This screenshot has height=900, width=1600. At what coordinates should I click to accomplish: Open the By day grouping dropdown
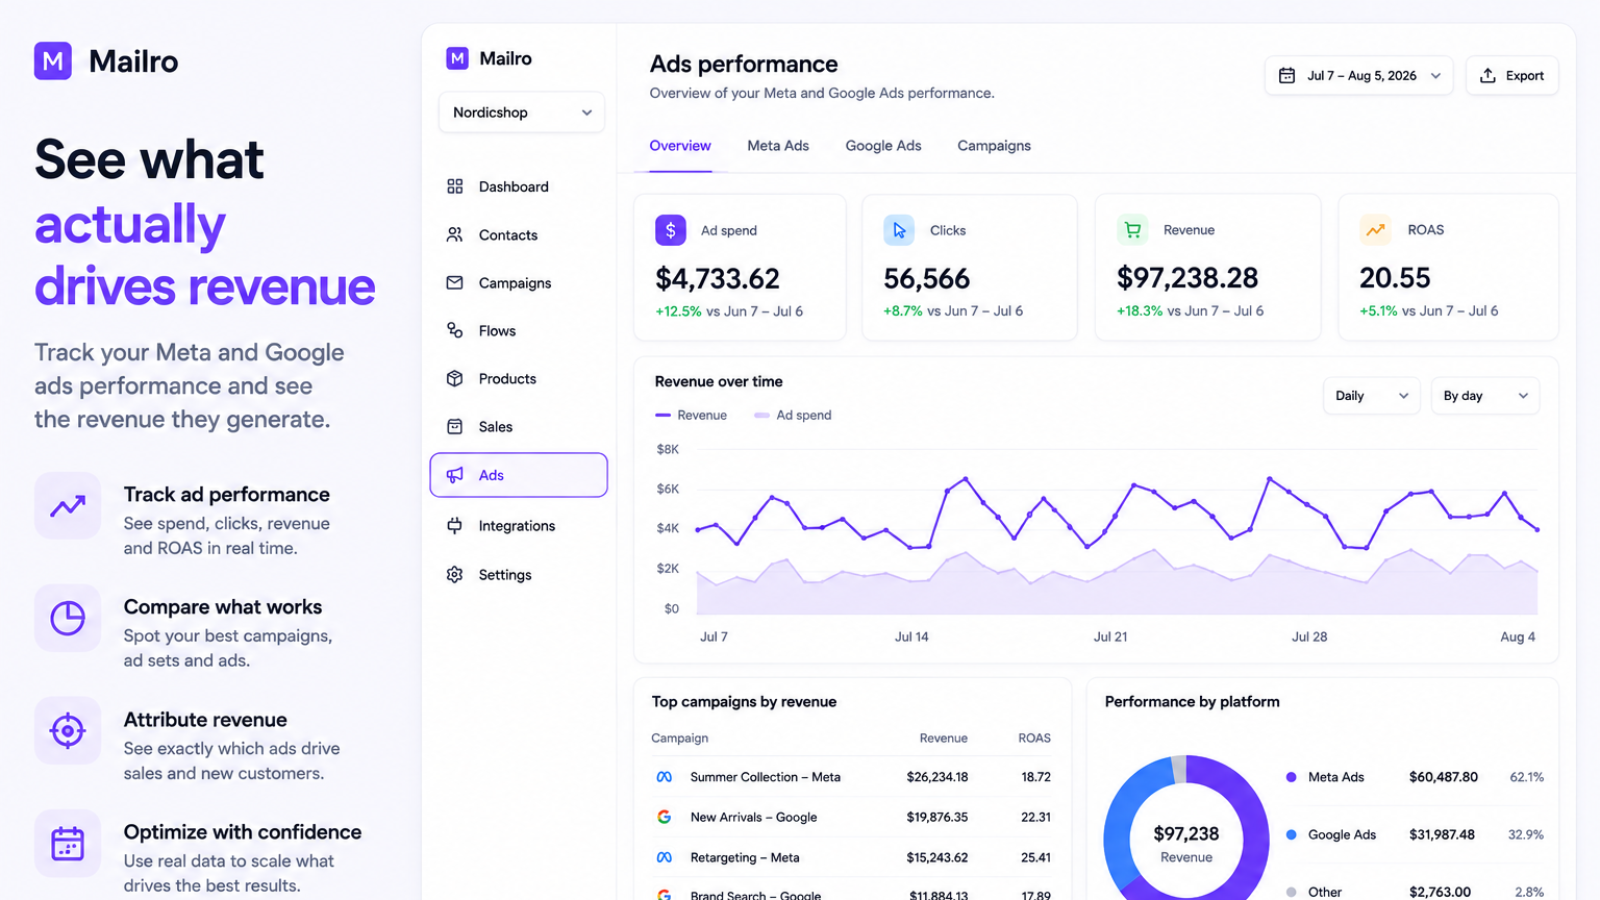click(x=1485, y=396)
